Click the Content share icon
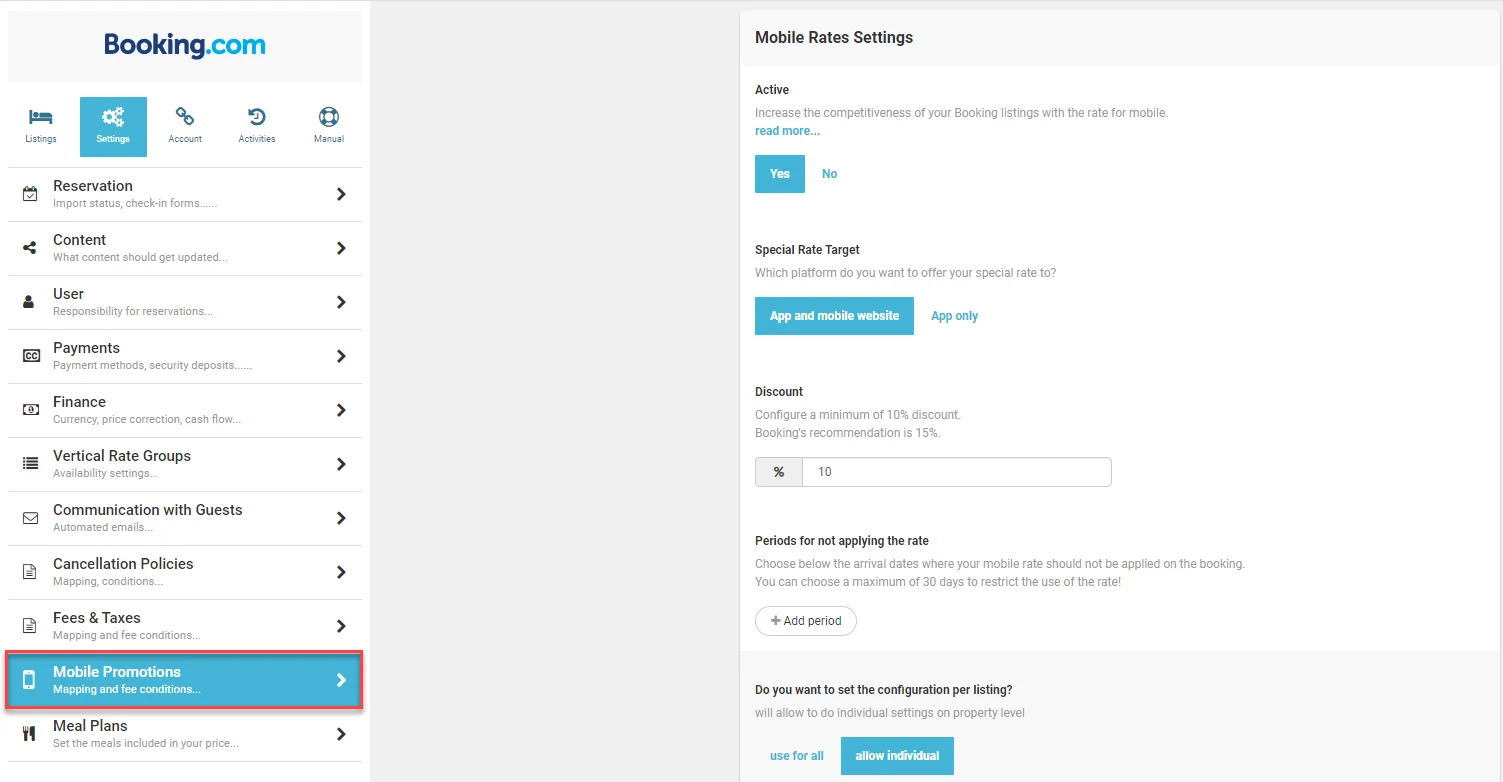Image resolution: width=1503 pixels, height=782 pixels. pos(30,248)
